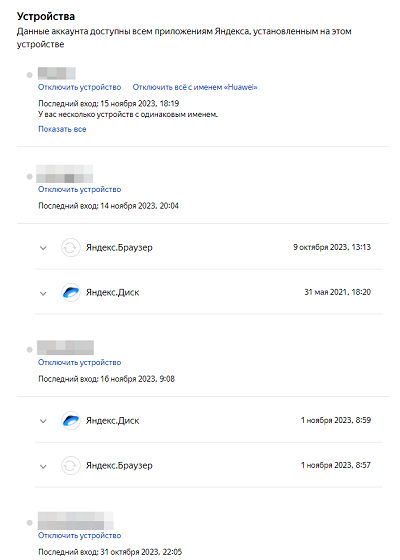Disconnect the device last seen 16 ноября 2023
The image size is (400, 560).
[80, 362]
